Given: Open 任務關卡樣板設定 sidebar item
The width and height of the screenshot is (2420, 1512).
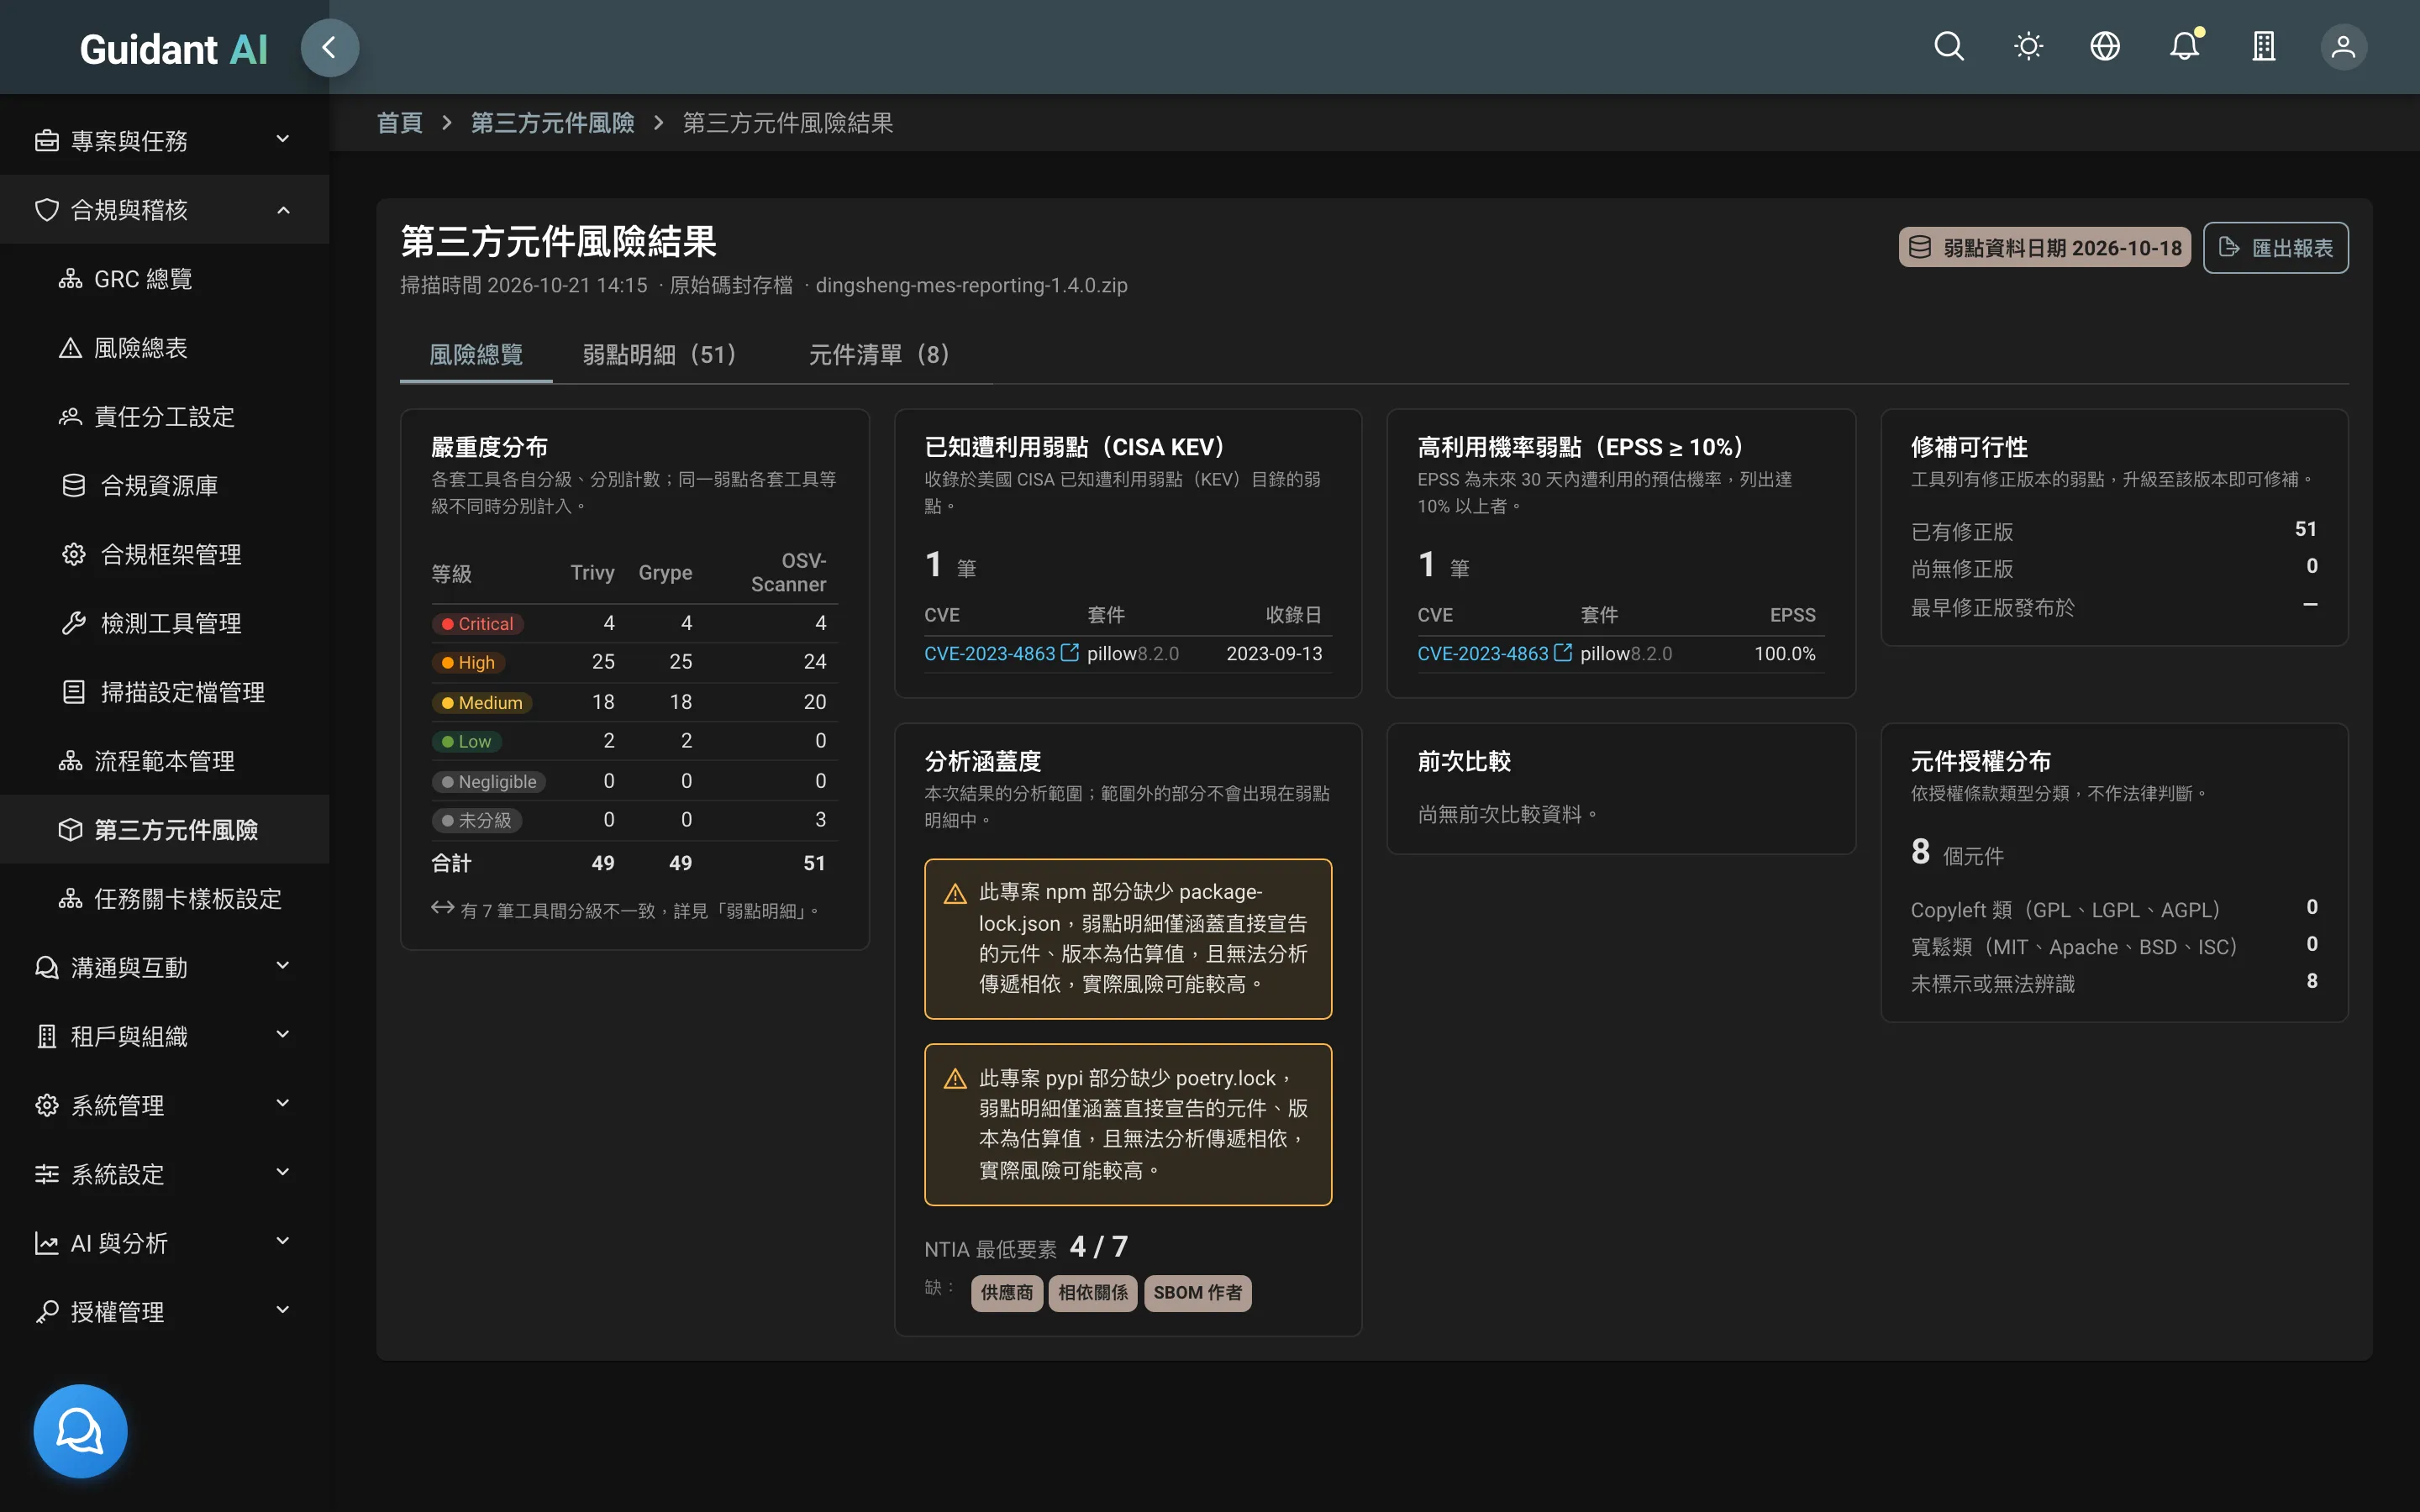Looking at the screenshot, I should coord(165,899).
